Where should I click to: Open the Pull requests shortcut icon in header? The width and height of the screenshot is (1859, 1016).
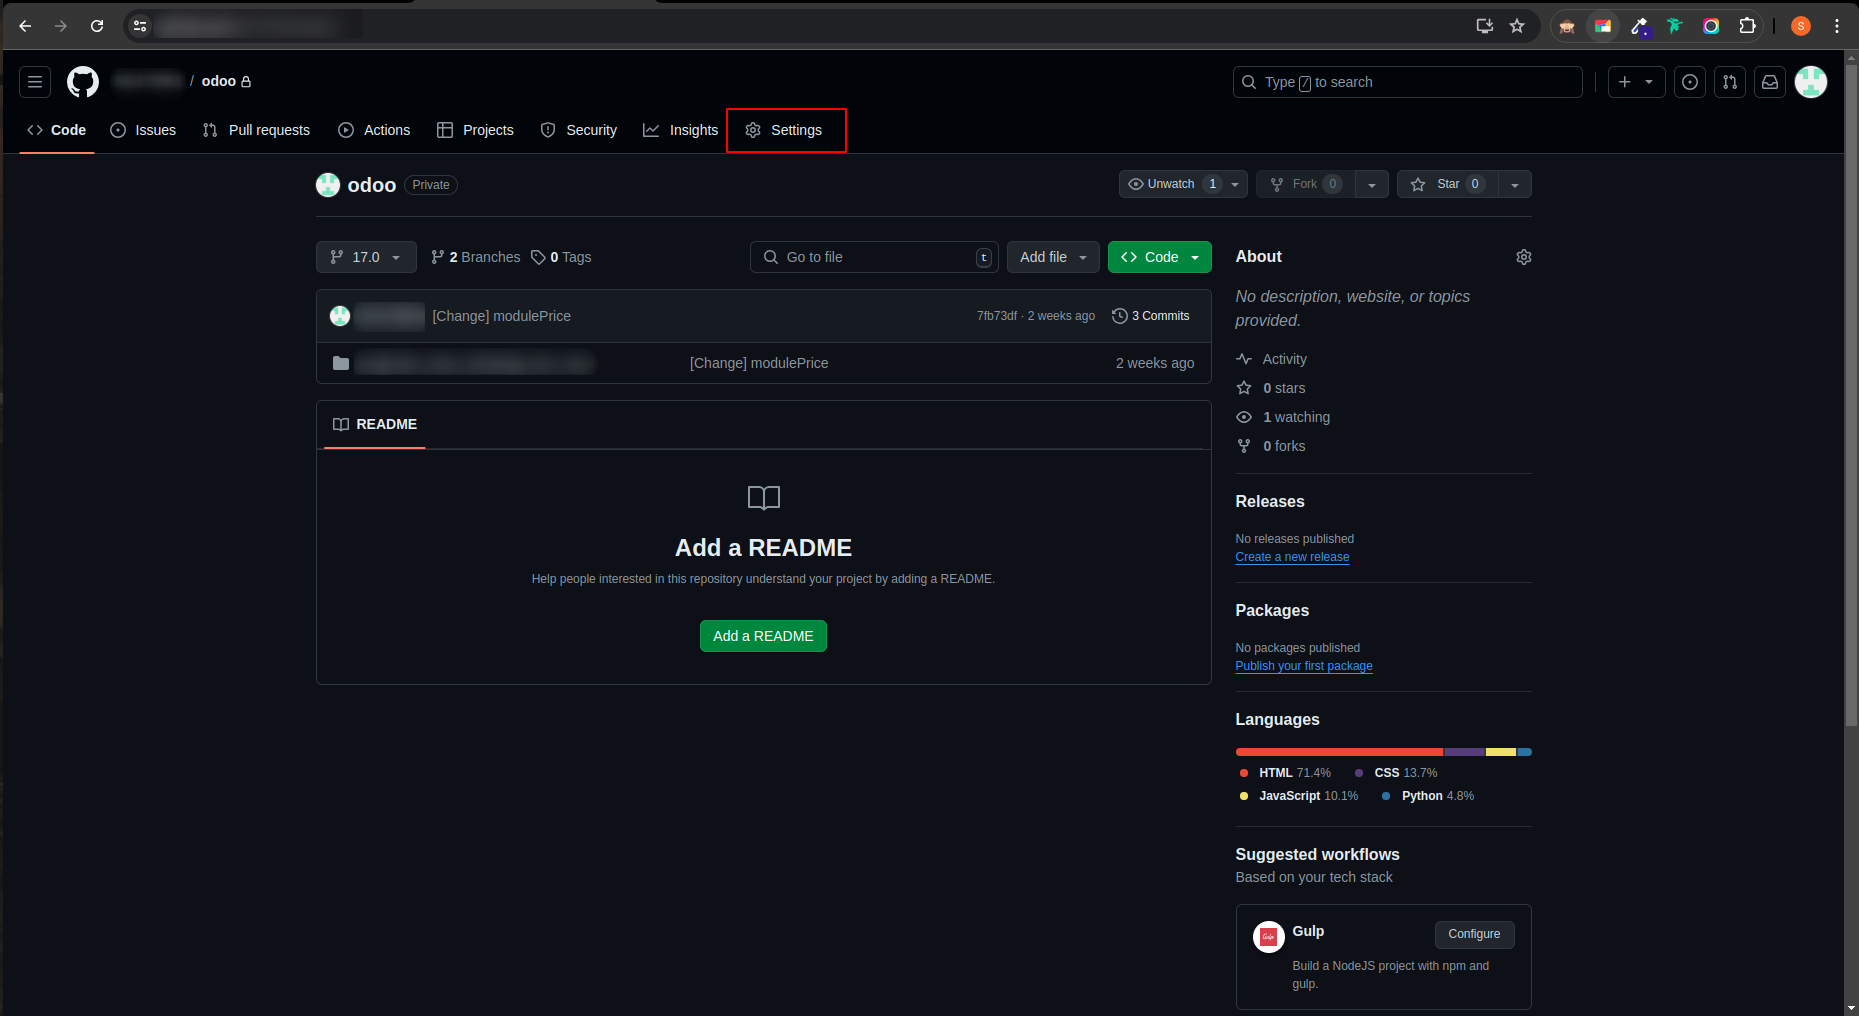[x=1730, y=82]
